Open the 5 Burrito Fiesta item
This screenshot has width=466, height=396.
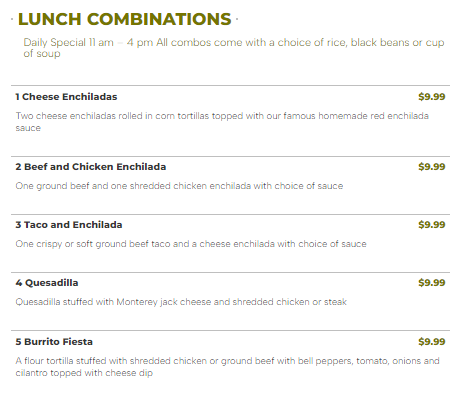click(x=54, y=342)
